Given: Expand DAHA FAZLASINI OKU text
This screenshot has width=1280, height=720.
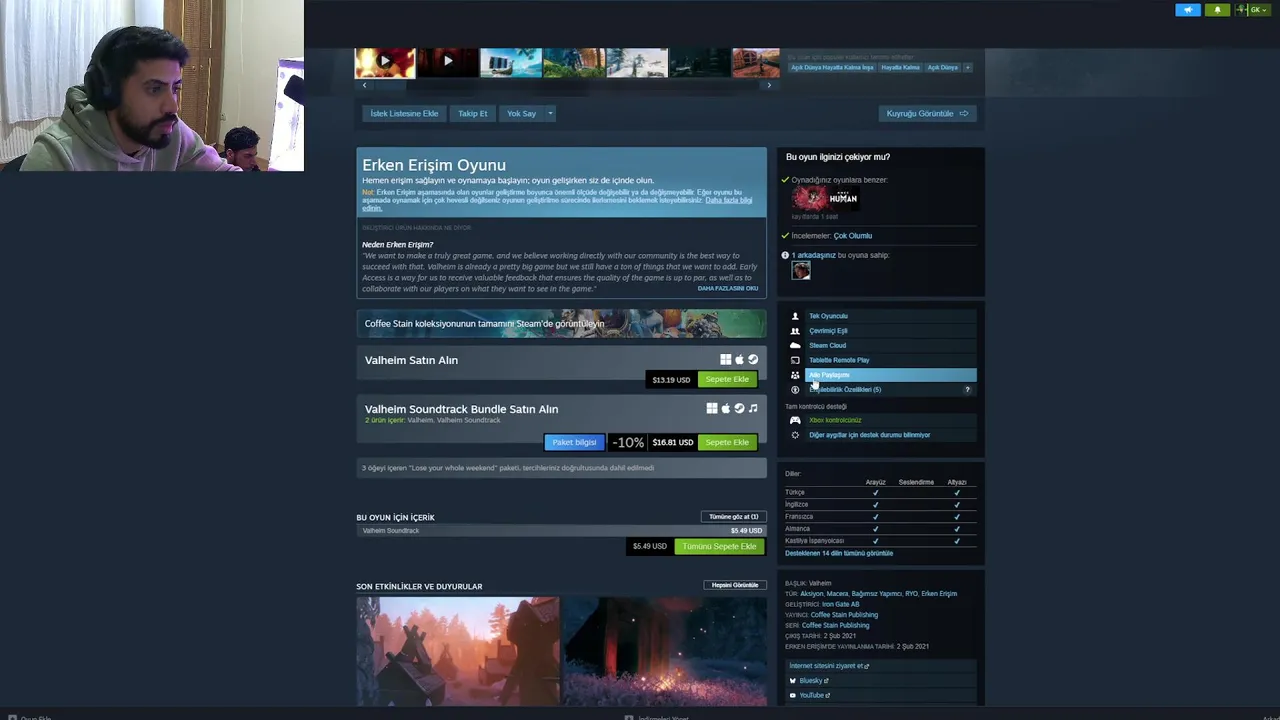Looking at the screenshot, I should click(728, 288).
